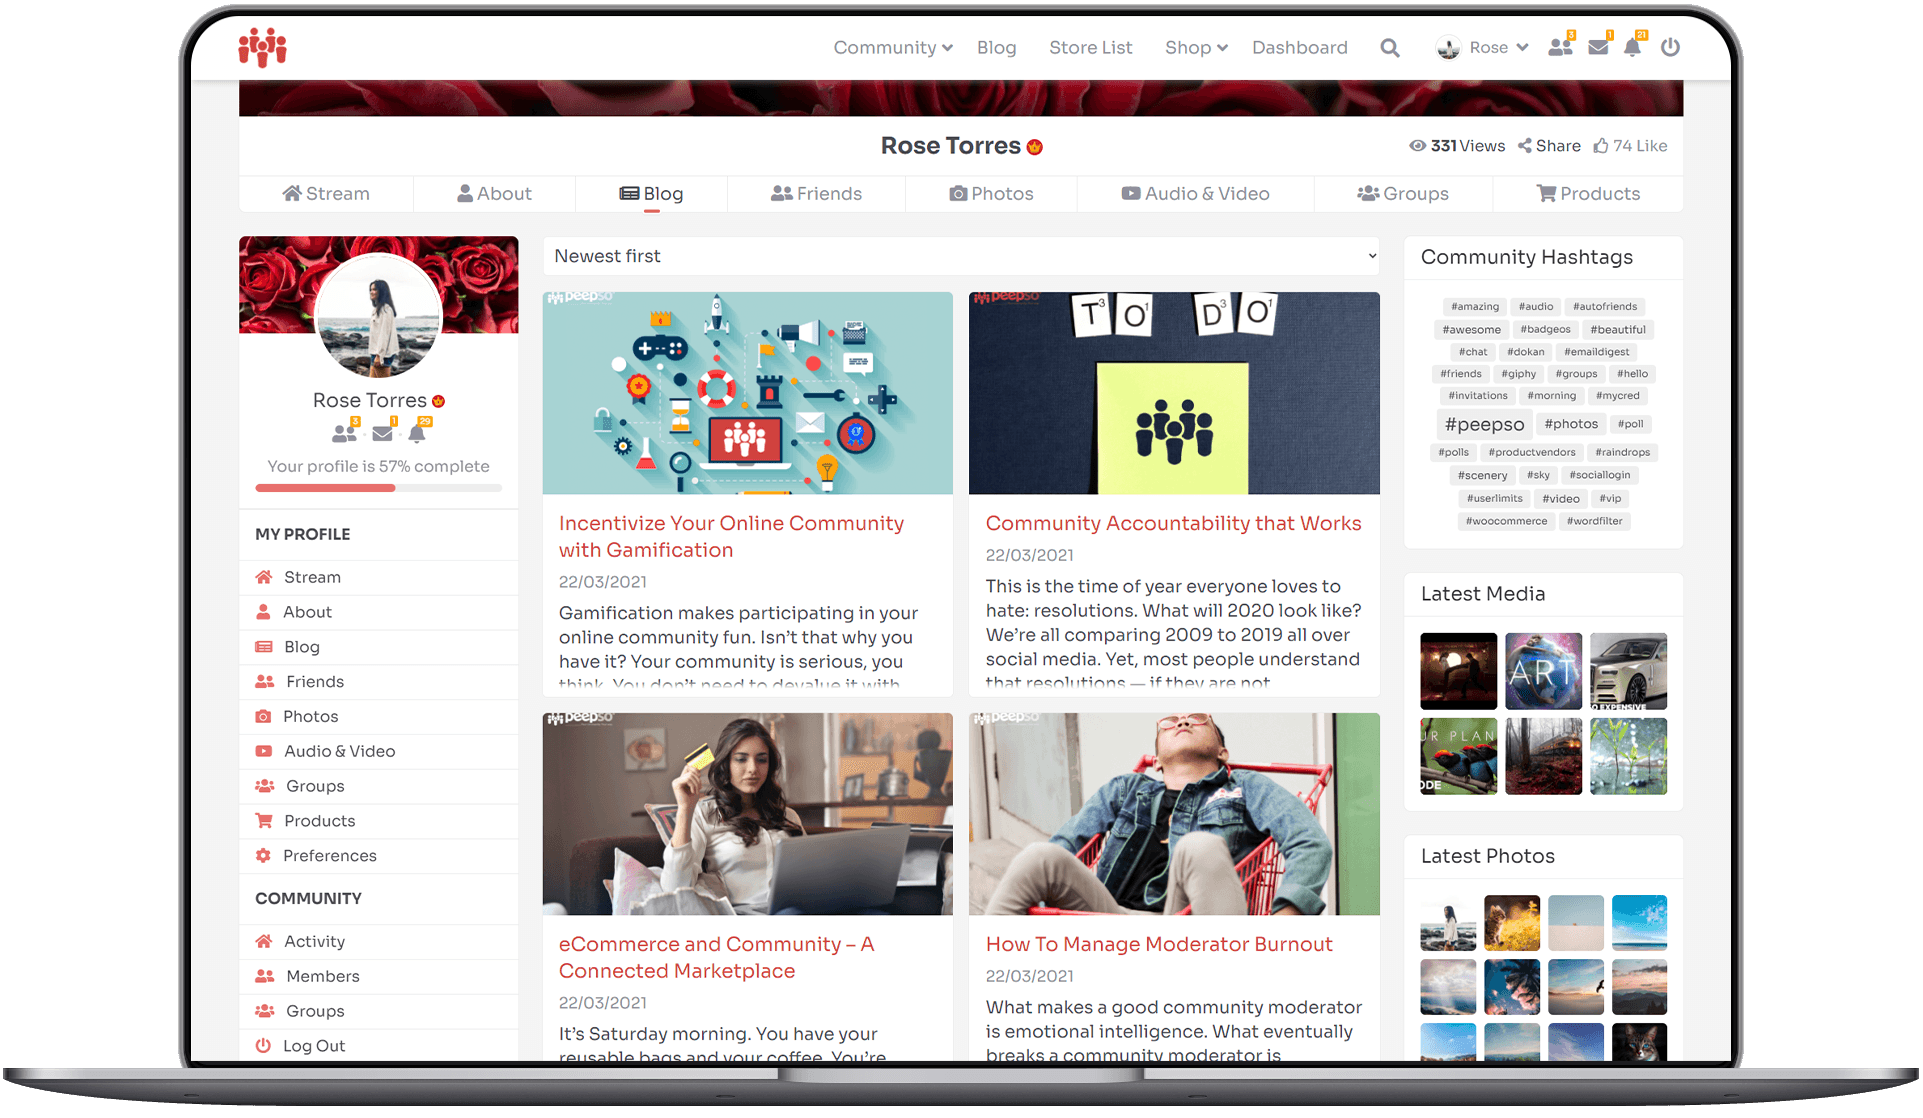Click gear icon beside Preferences
This screenshot has width=1923, height=1118.
tap(263, 856)
